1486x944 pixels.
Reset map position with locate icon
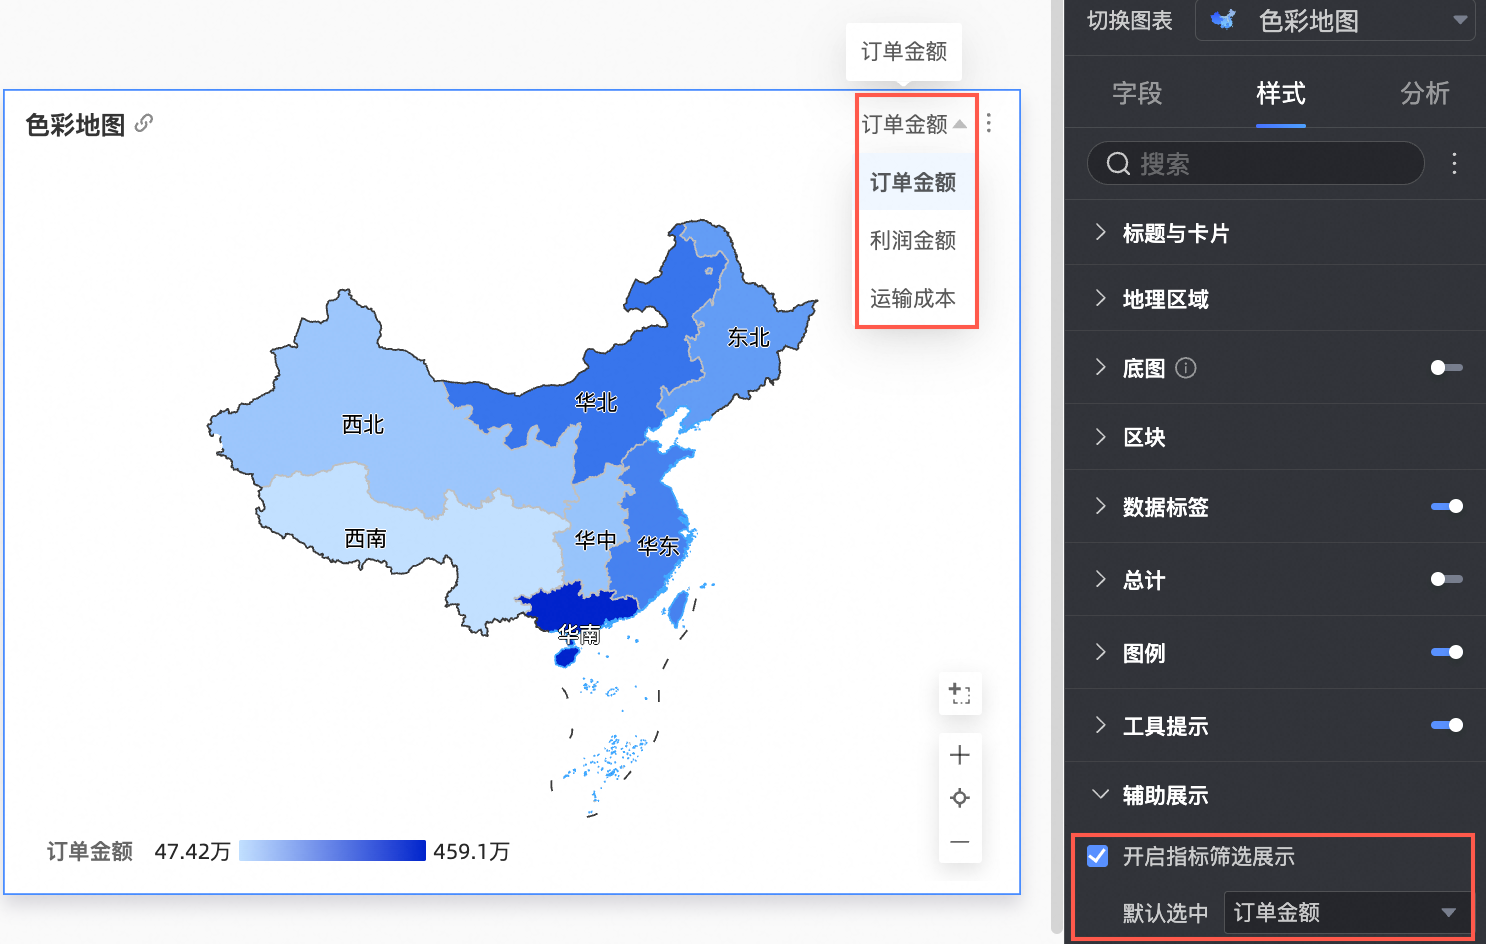960,798
